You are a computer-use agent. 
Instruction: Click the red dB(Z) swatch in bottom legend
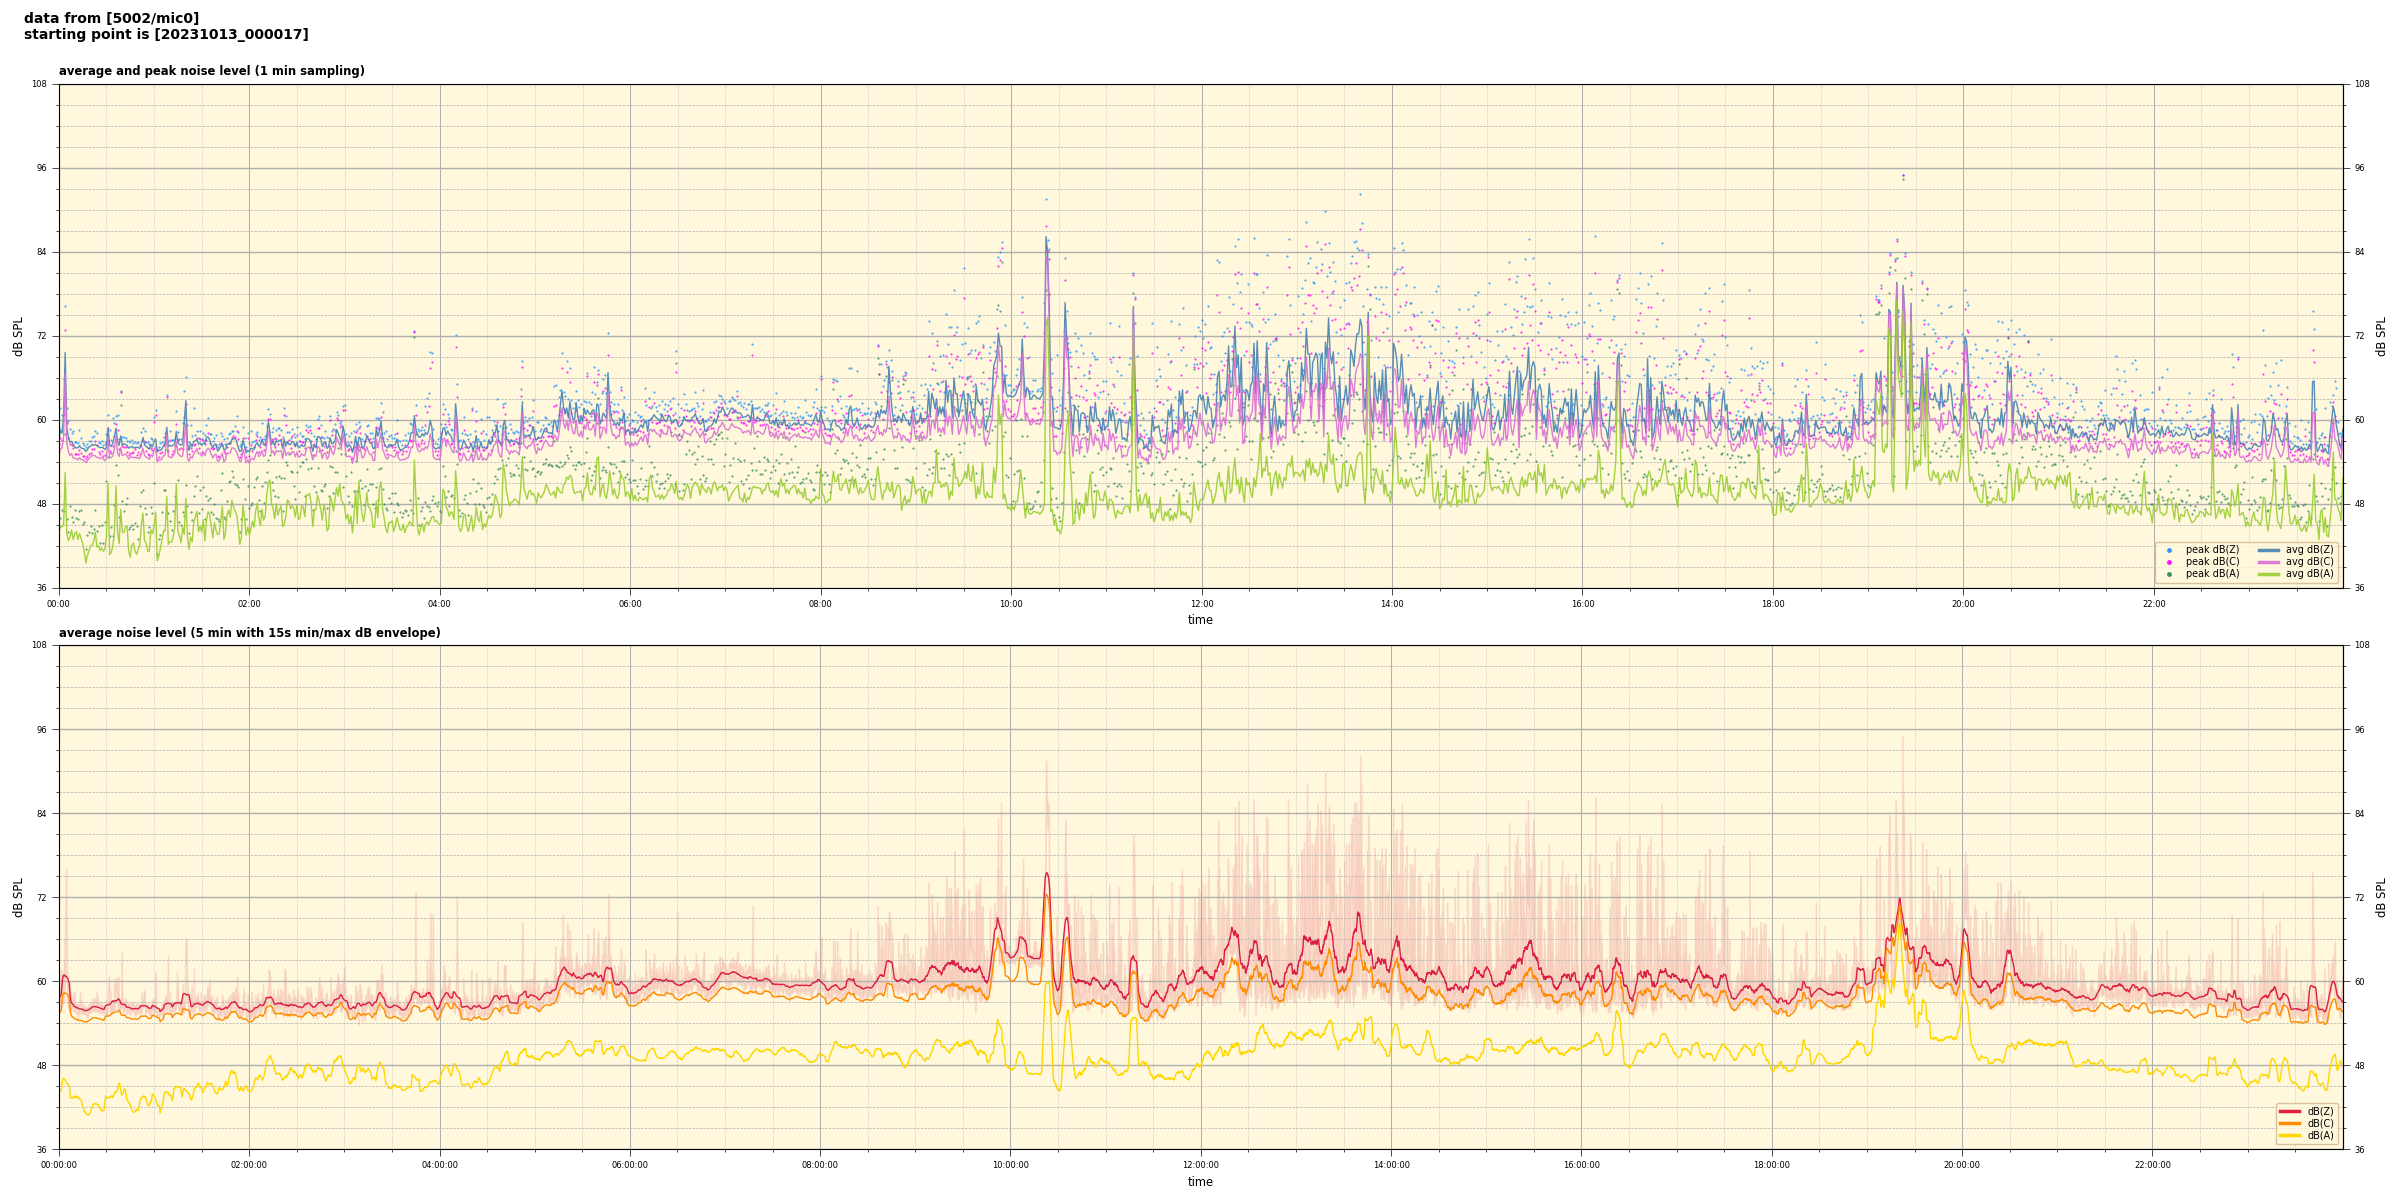pyautogui.click(x=2290, y=1111)
